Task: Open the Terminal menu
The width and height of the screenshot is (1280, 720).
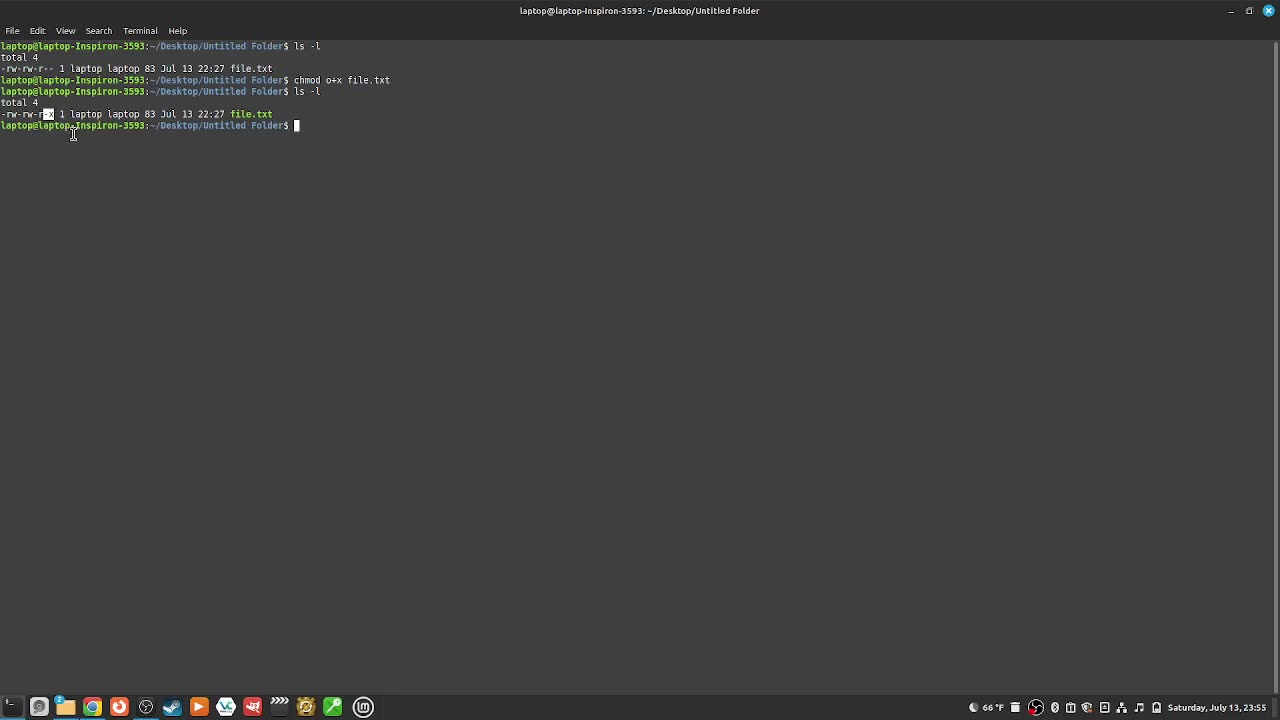Action: coord(140,31)
